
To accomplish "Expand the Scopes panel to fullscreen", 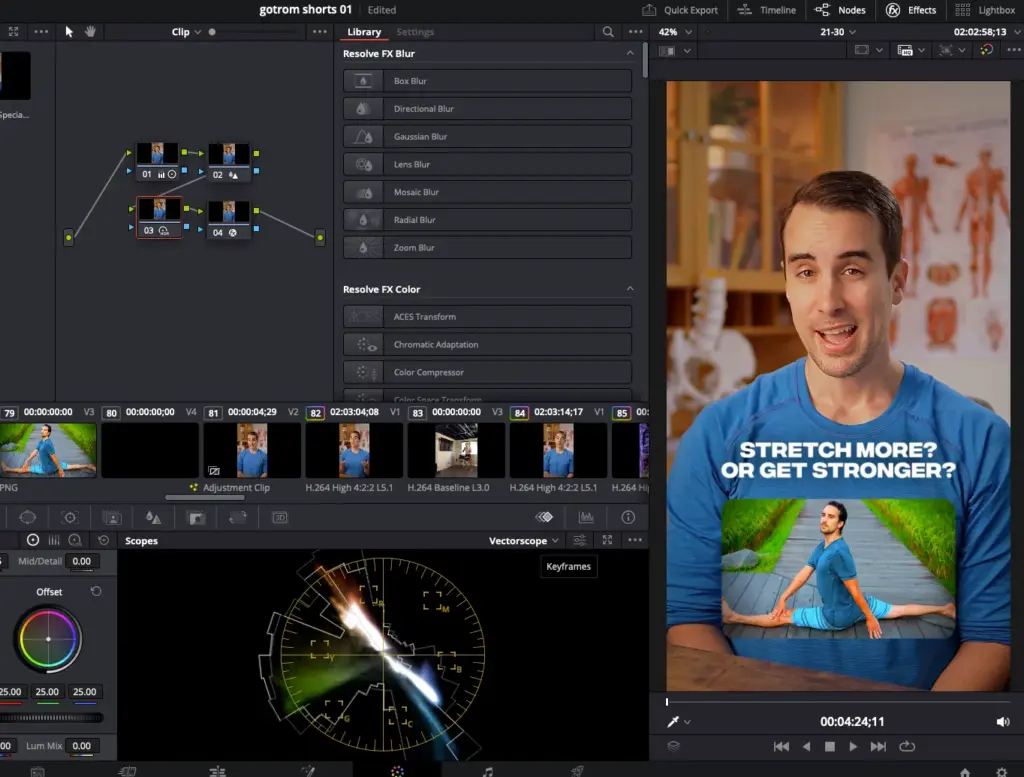I will pos(606,540).
